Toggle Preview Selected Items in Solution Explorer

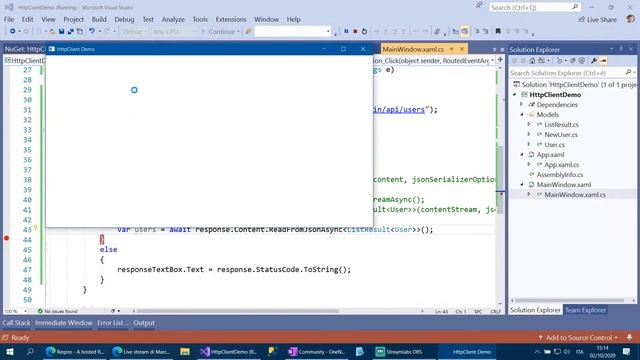603,61
